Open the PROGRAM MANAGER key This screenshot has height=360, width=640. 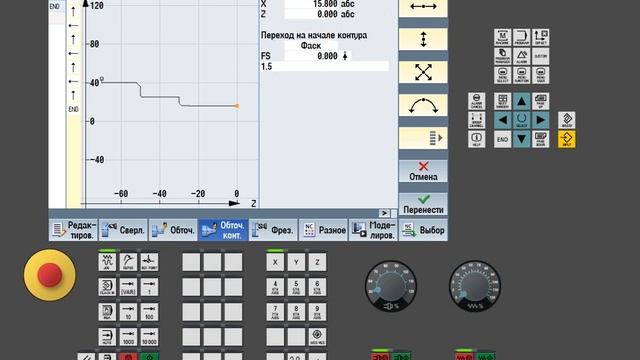coord(502,56)
